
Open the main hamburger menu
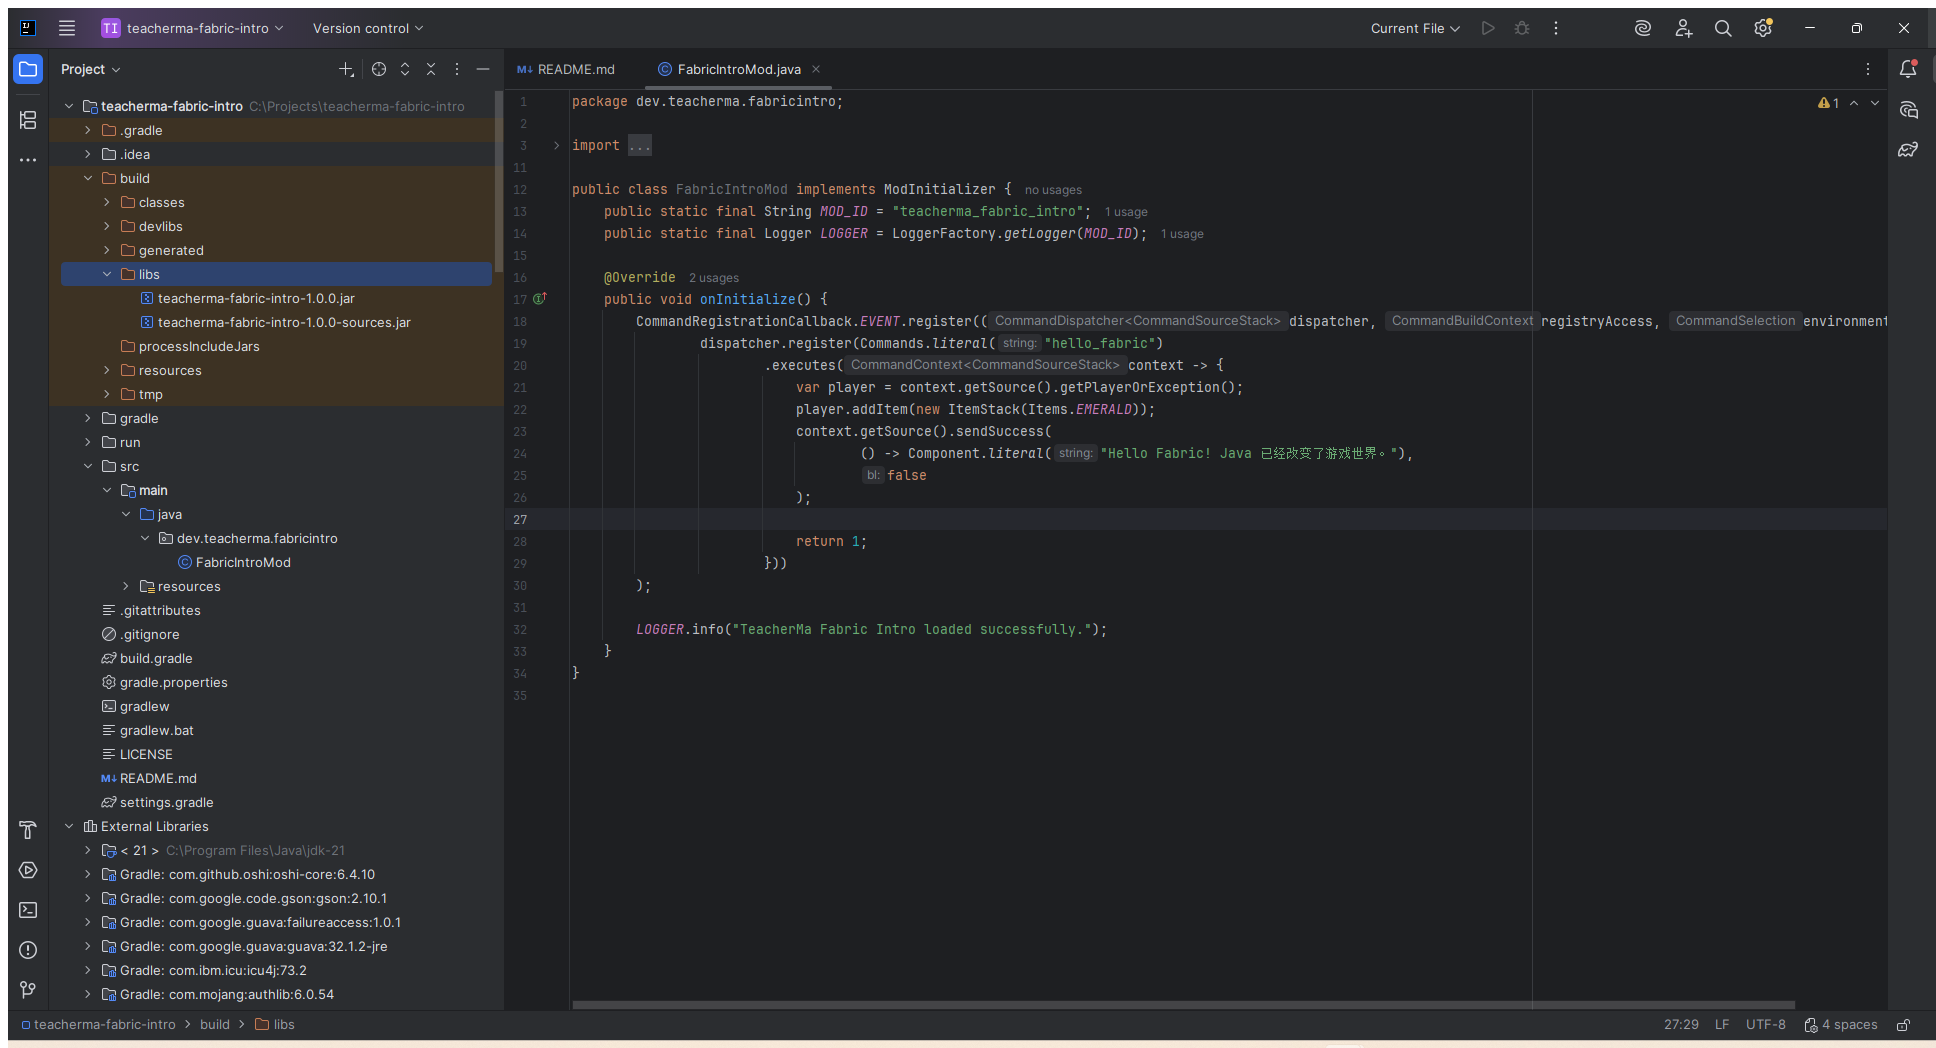point(67,28)
